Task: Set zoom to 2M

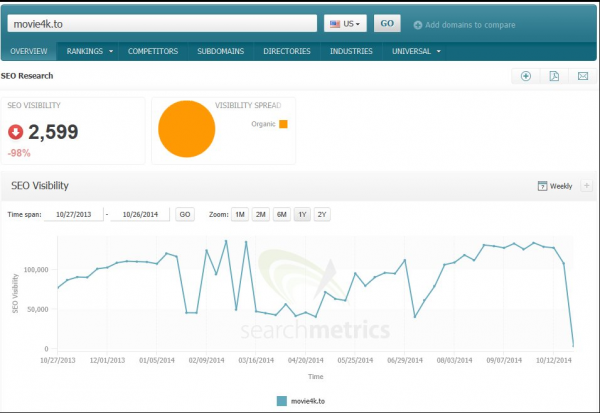Action: (x=261, y=214)
